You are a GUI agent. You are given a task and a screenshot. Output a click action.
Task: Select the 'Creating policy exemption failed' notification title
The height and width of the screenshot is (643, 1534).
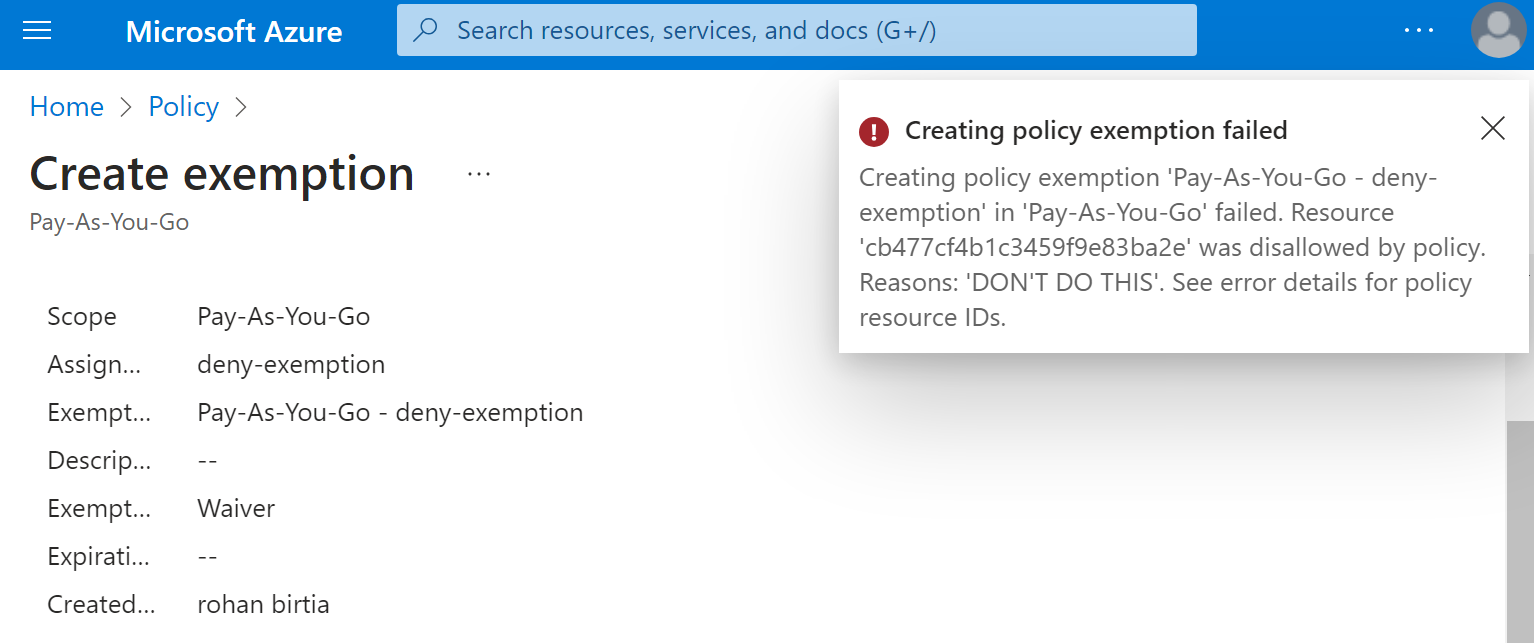tap(1096, 131)
